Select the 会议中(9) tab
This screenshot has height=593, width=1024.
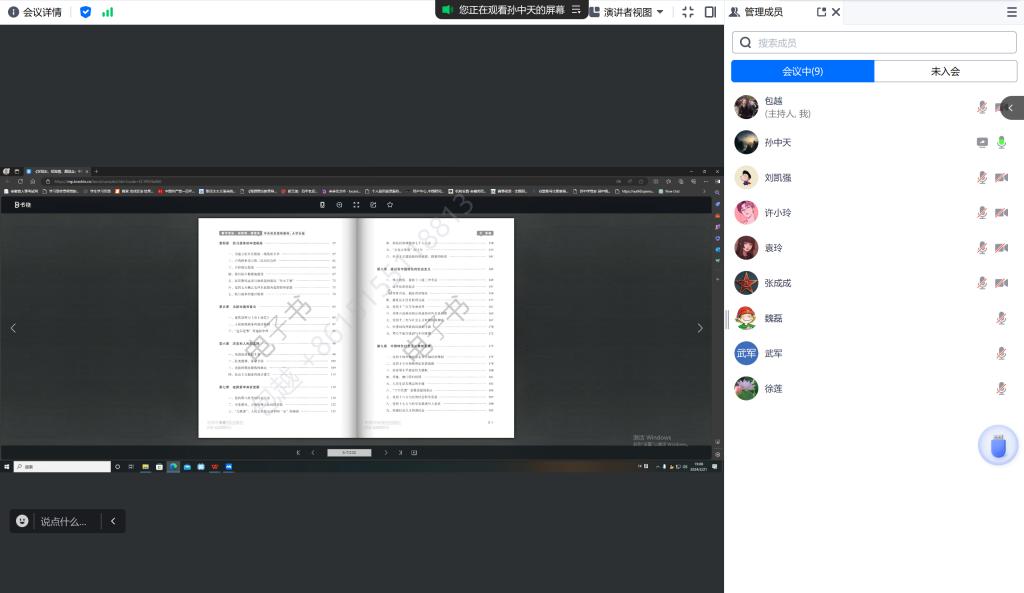tap(802, 72)
